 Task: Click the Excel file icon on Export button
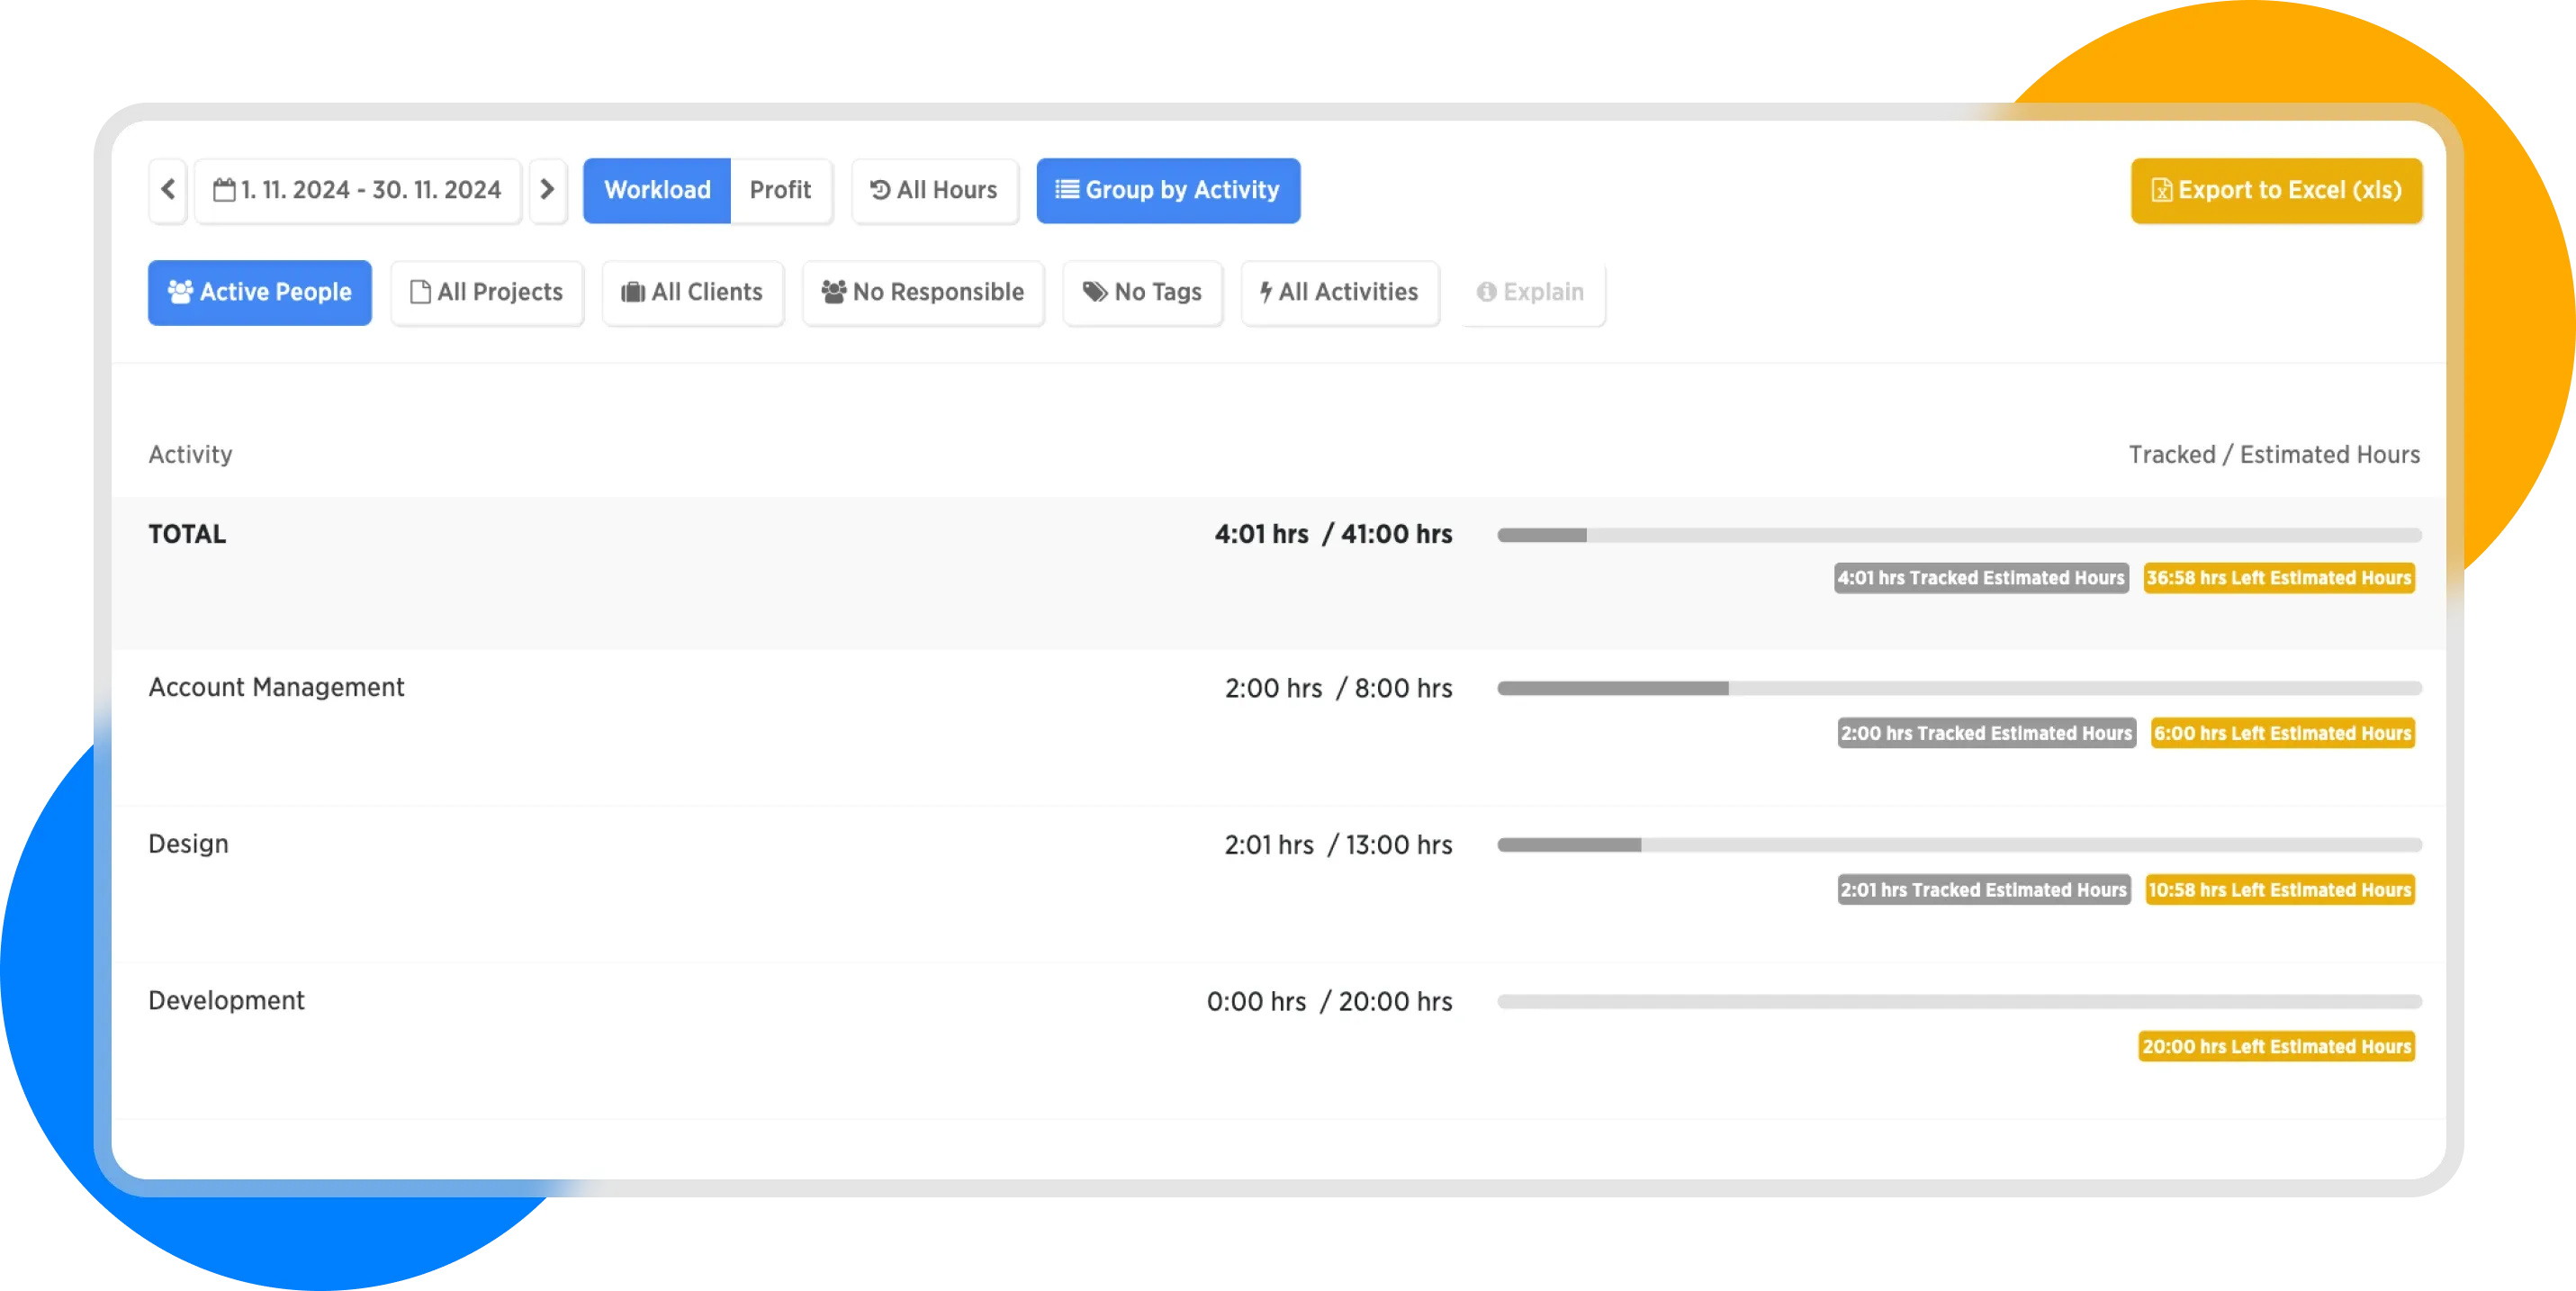2161,190
